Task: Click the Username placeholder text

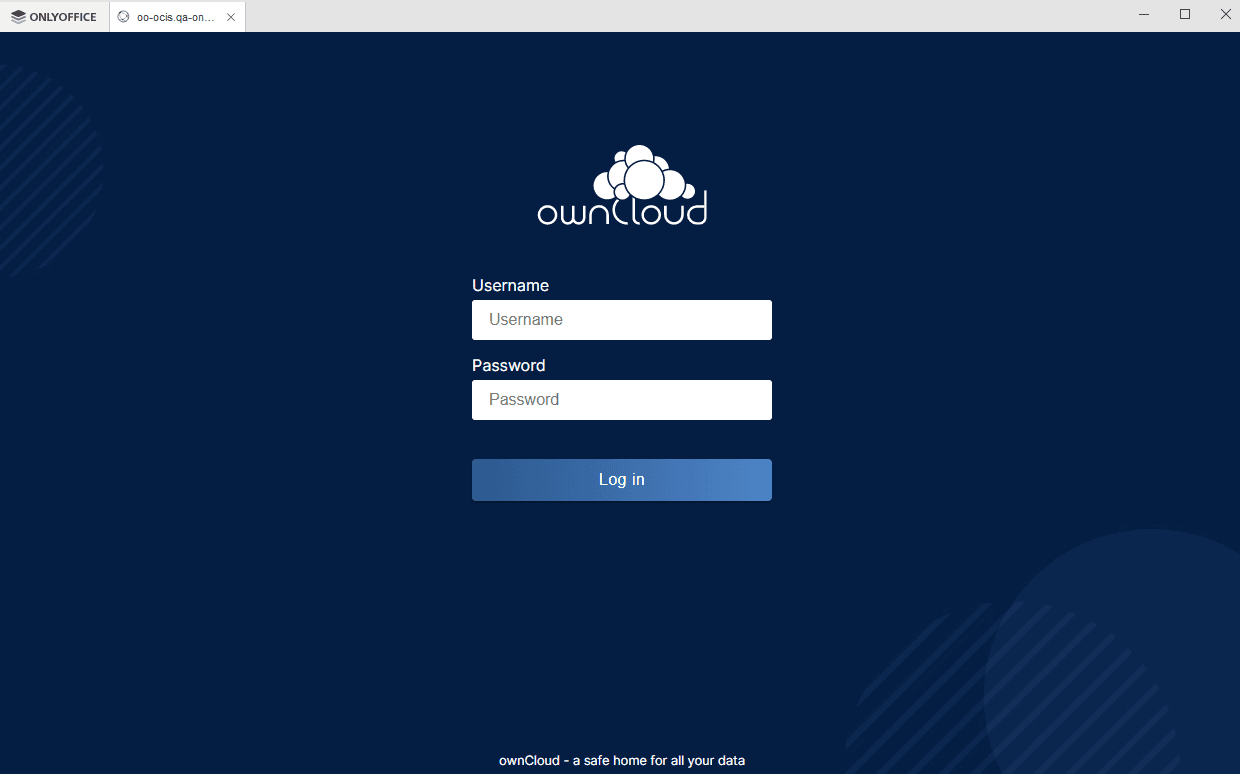Action: (x=525, y=319)
